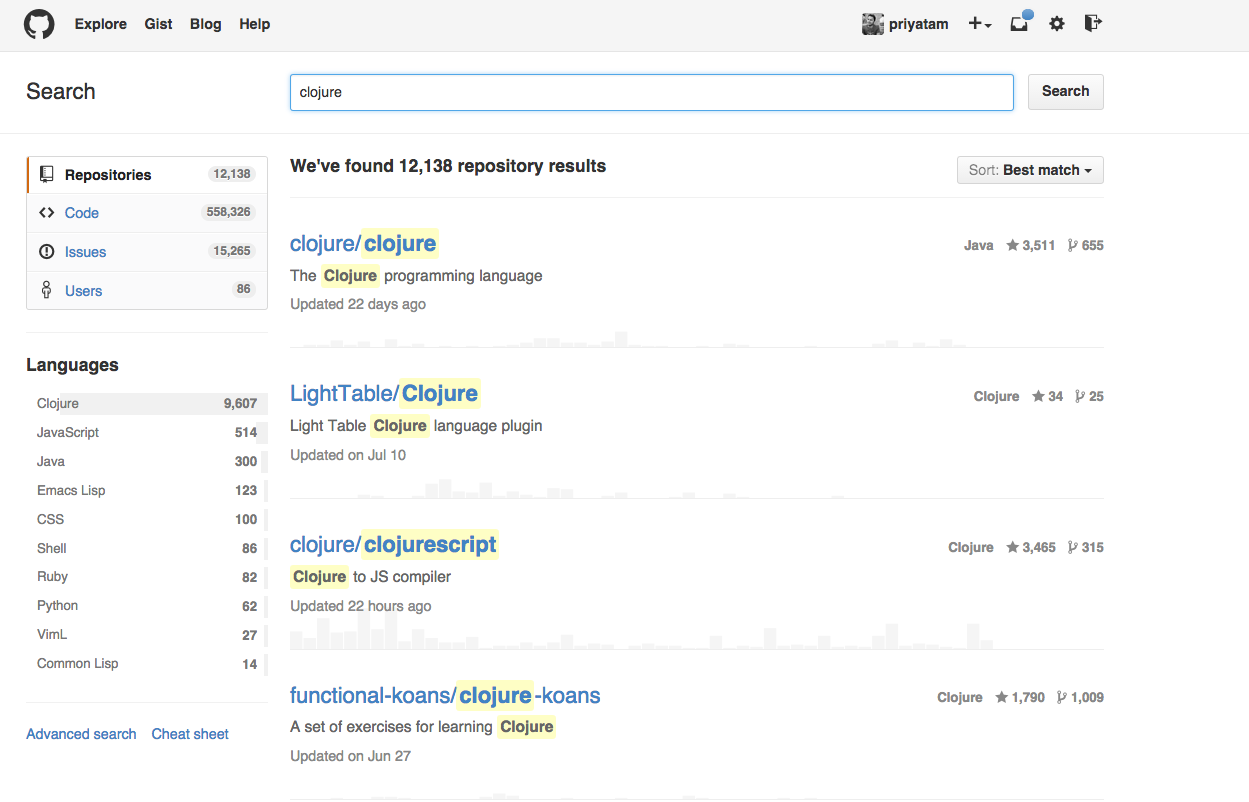Open functional-koans/clojure-koans repository link
1249x802 pixels.
[x=445, y=695]
